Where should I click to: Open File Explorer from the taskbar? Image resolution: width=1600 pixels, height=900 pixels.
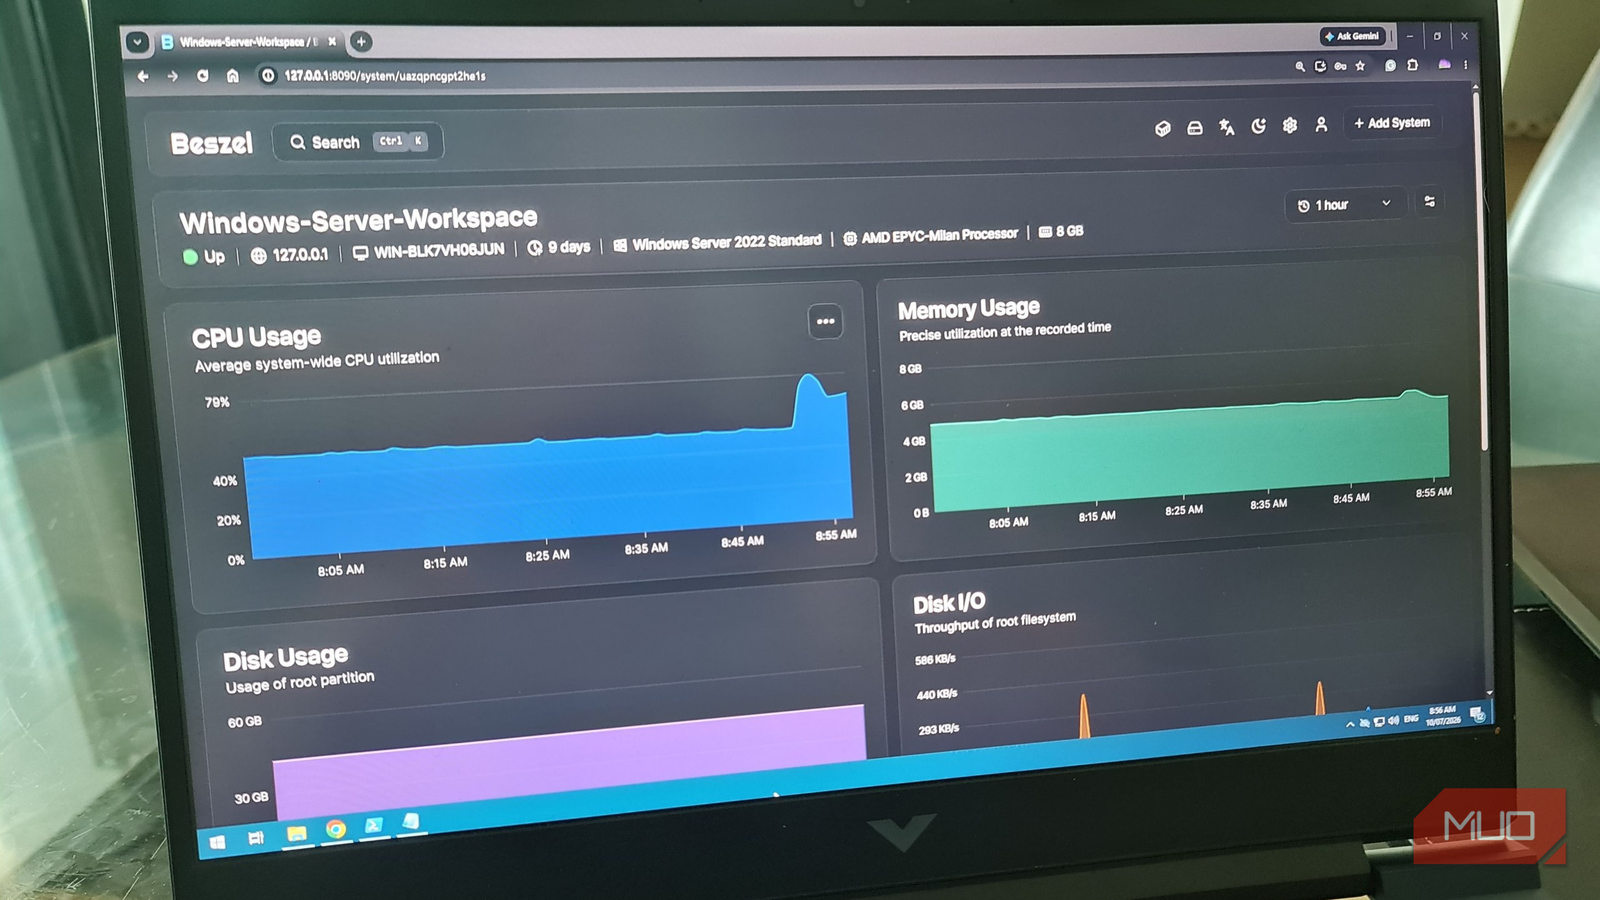(x=296, y=833)
